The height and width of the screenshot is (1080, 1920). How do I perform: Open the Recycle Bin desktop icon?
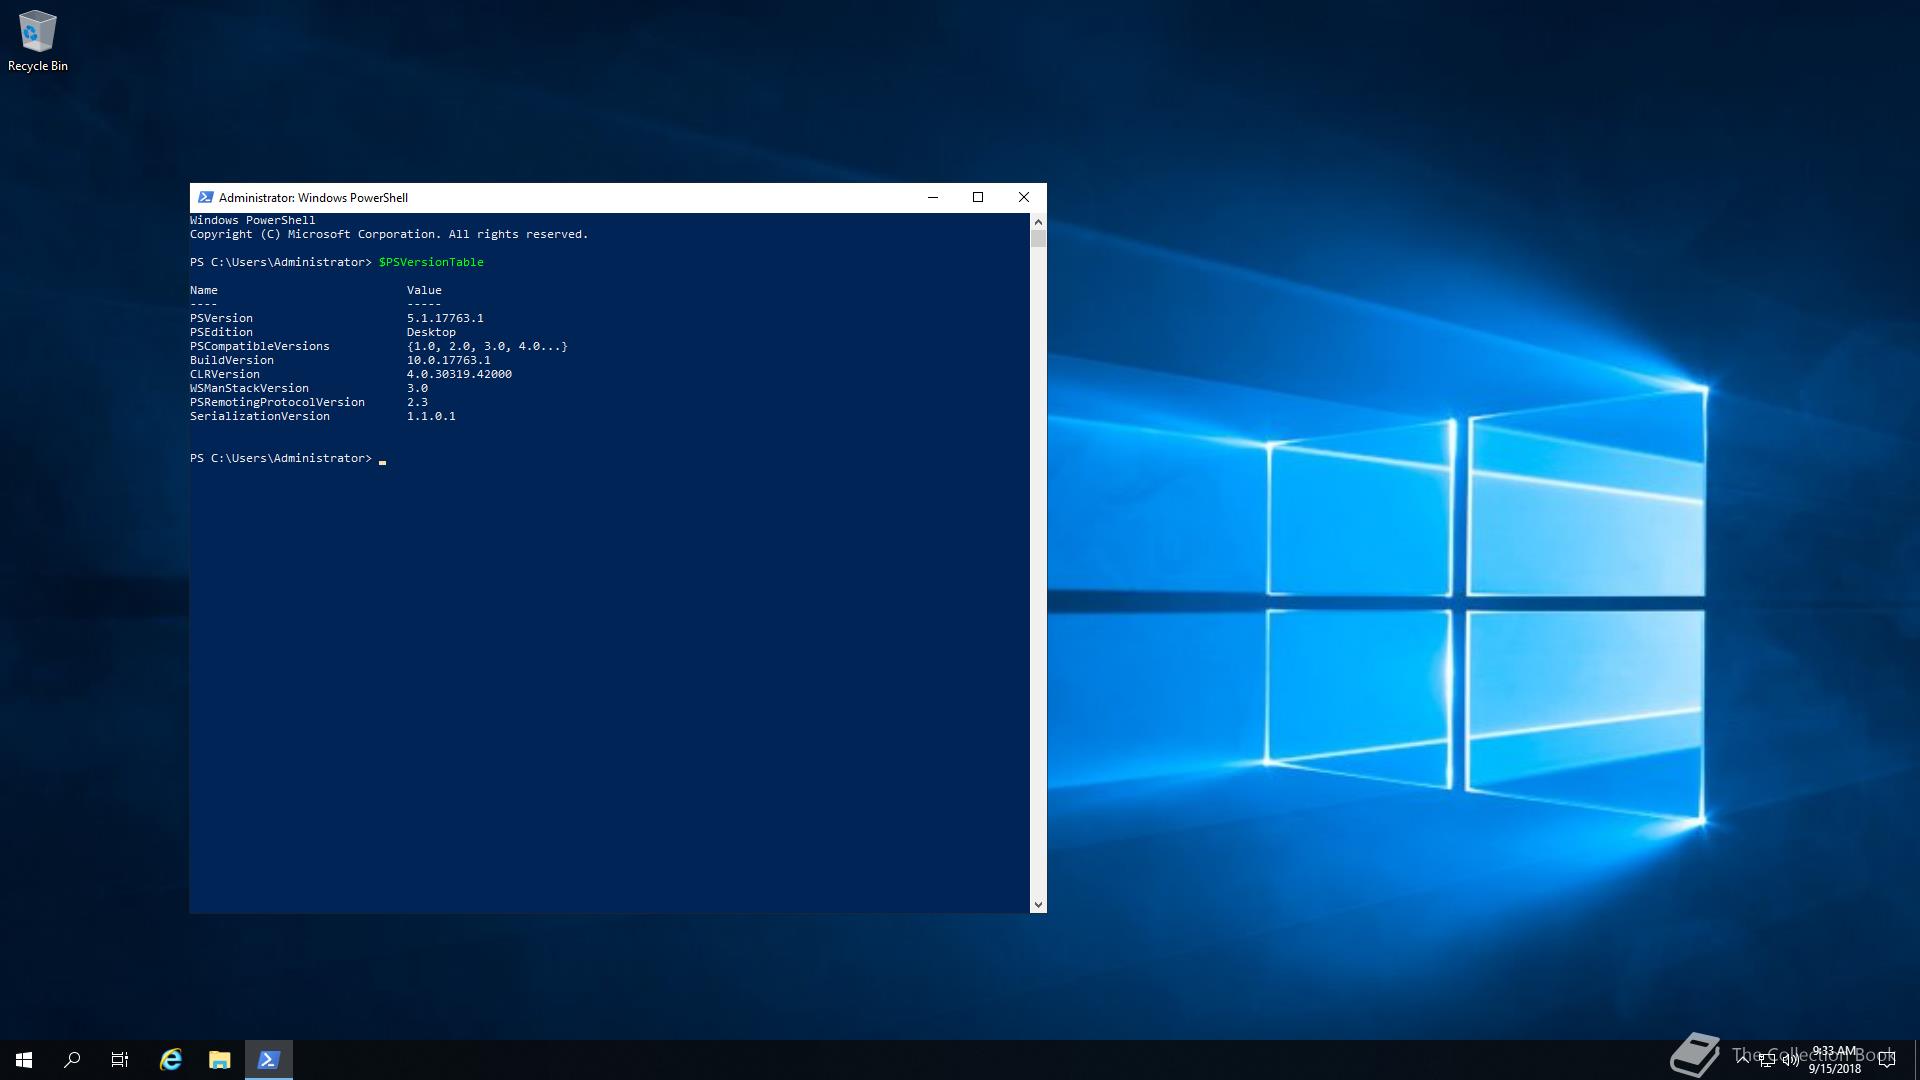[37, 42]
